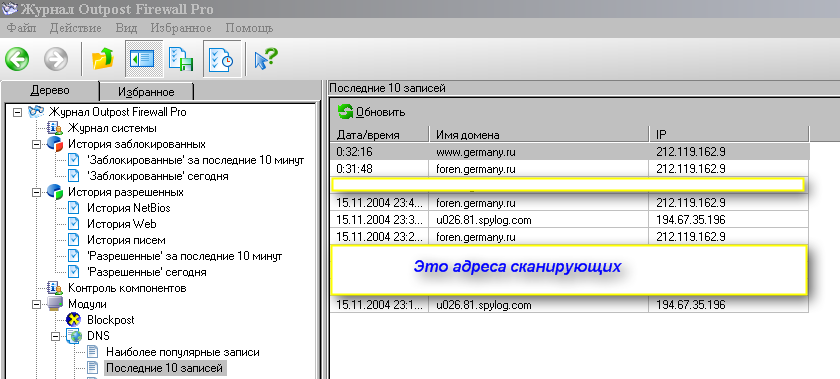Click the Журнал системы tree icon
The height and width of the screenshot is (379, 840).
click(55, 128)
